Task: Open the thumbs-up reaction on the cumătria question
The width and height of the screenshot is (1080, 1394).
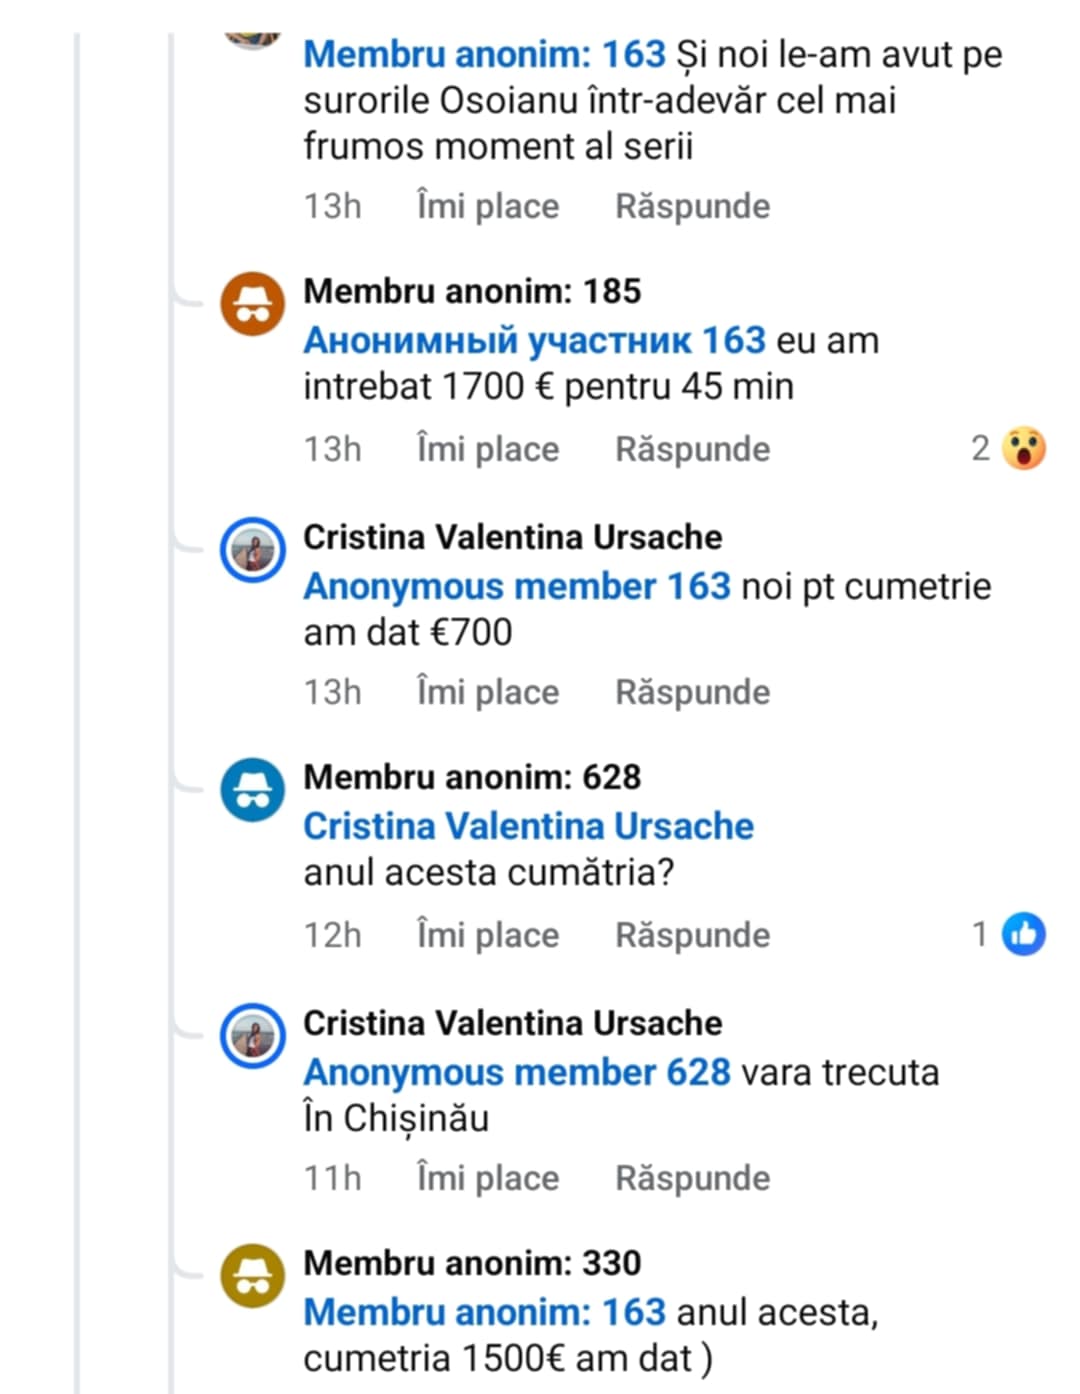Action: [x=1024, y=935]
